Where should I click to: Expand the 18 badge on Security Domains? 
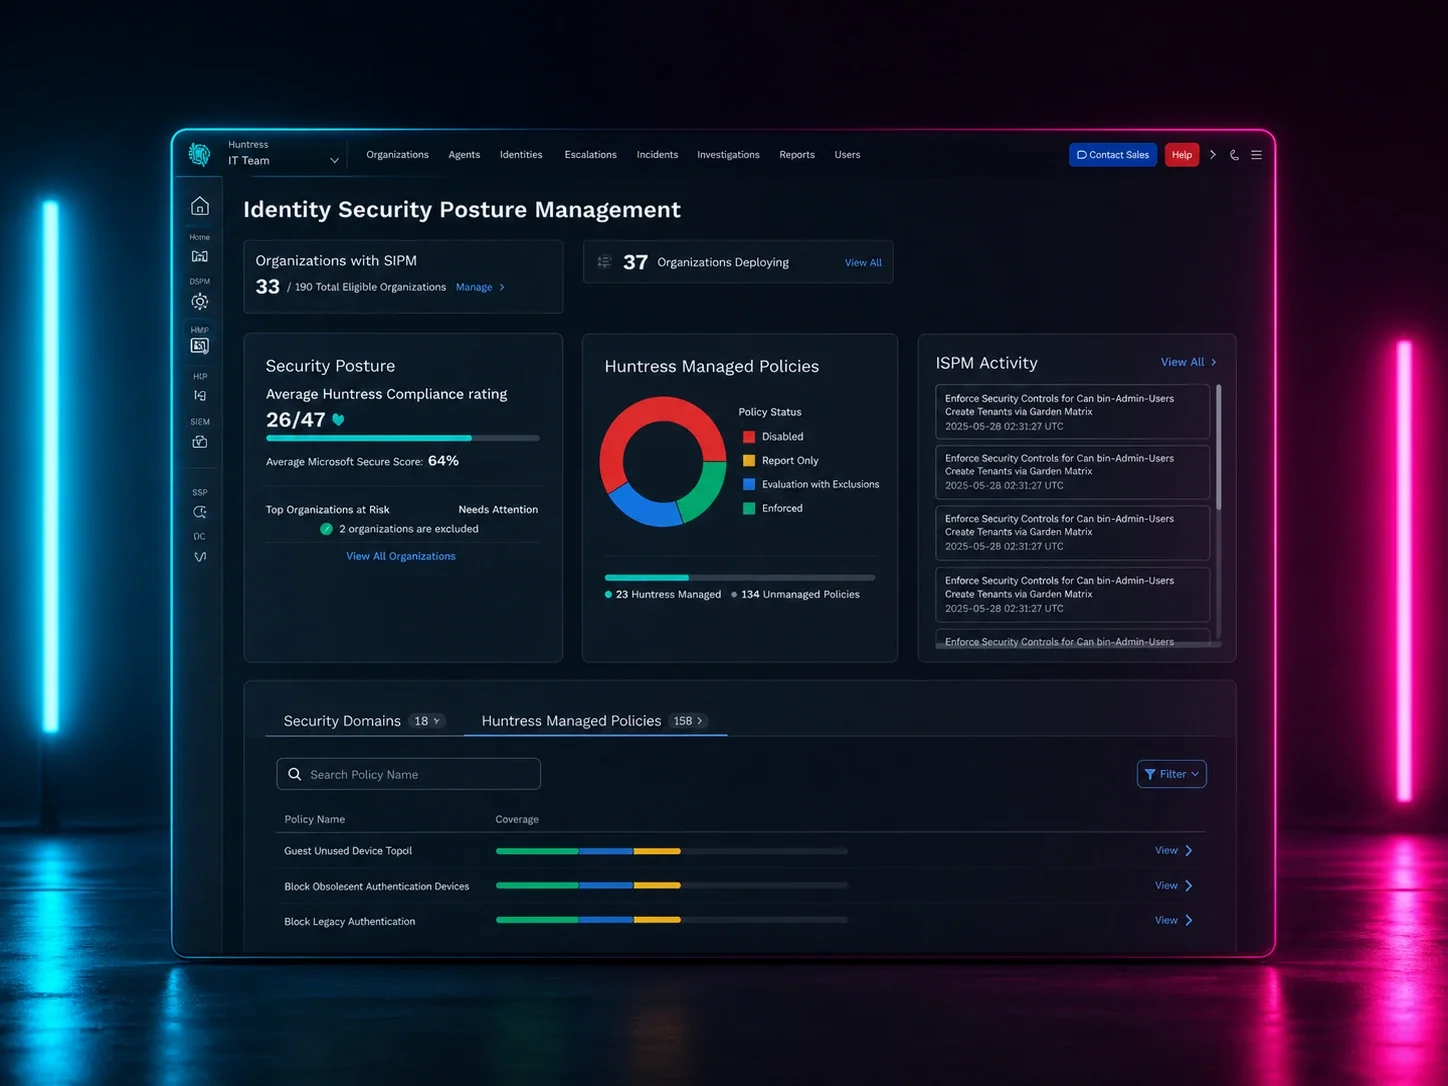pos(427,721)
